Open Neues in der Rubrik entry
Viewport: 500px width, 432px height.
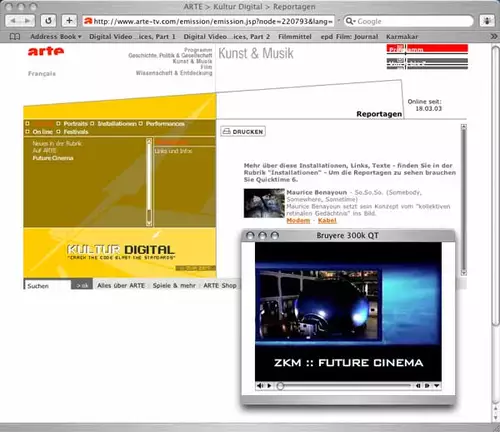click(57, 143)
